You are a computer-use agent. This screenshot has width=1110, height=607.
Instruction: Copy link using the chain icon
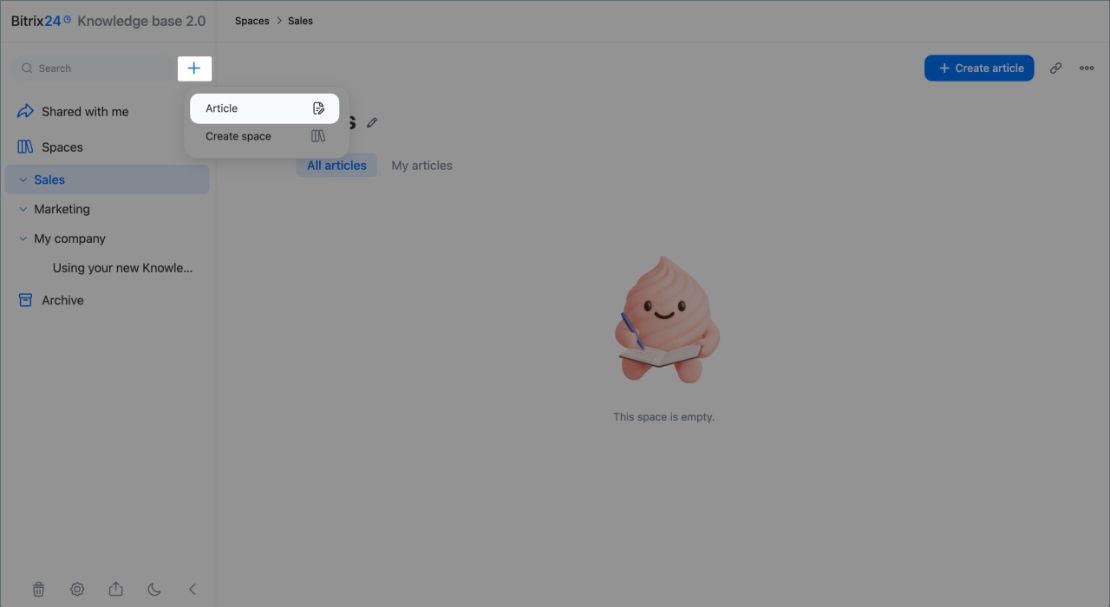click(1055, 68)
